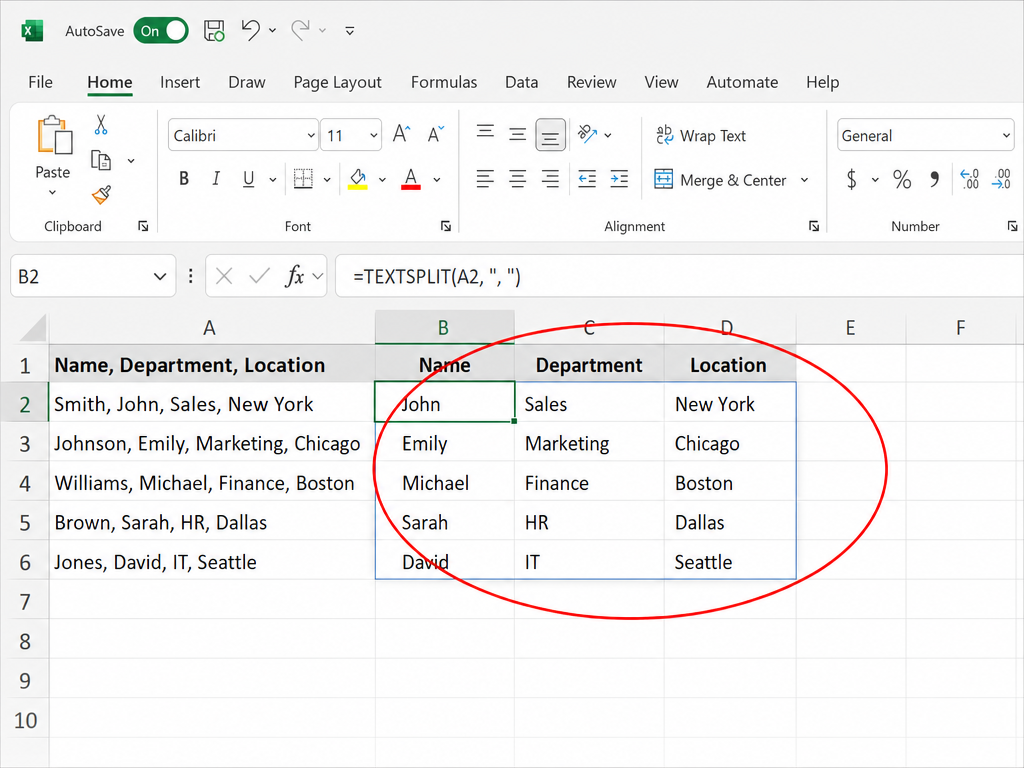Click the Align Right icon
Image resolution: width=1024 pixels, height=768 pixels.
point(551,178)
